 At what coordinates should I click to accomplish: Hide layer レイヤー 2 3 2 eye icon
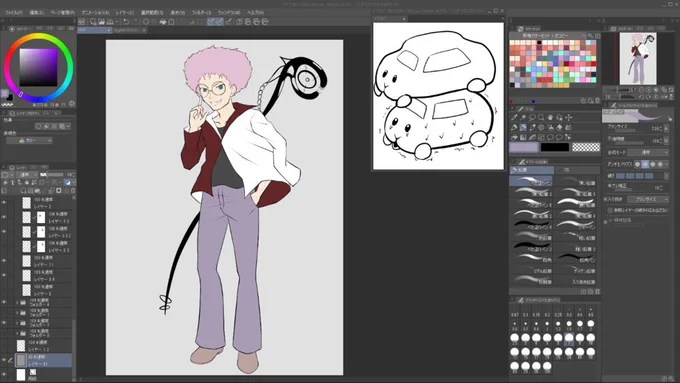click(x=4, y=232)
